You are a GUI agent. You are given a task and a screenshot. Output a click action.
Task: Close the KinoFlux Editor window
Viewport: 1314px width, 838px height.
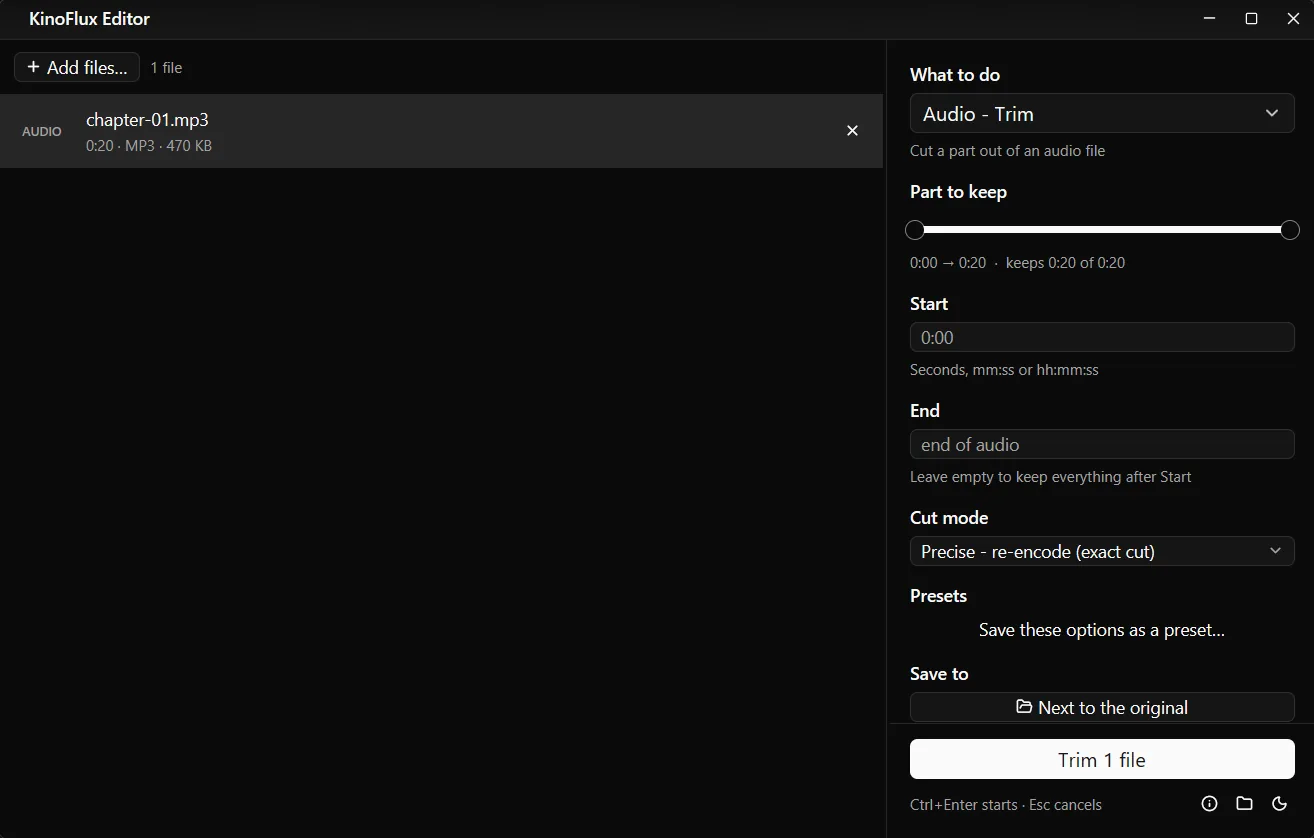tap(1293, 19)
